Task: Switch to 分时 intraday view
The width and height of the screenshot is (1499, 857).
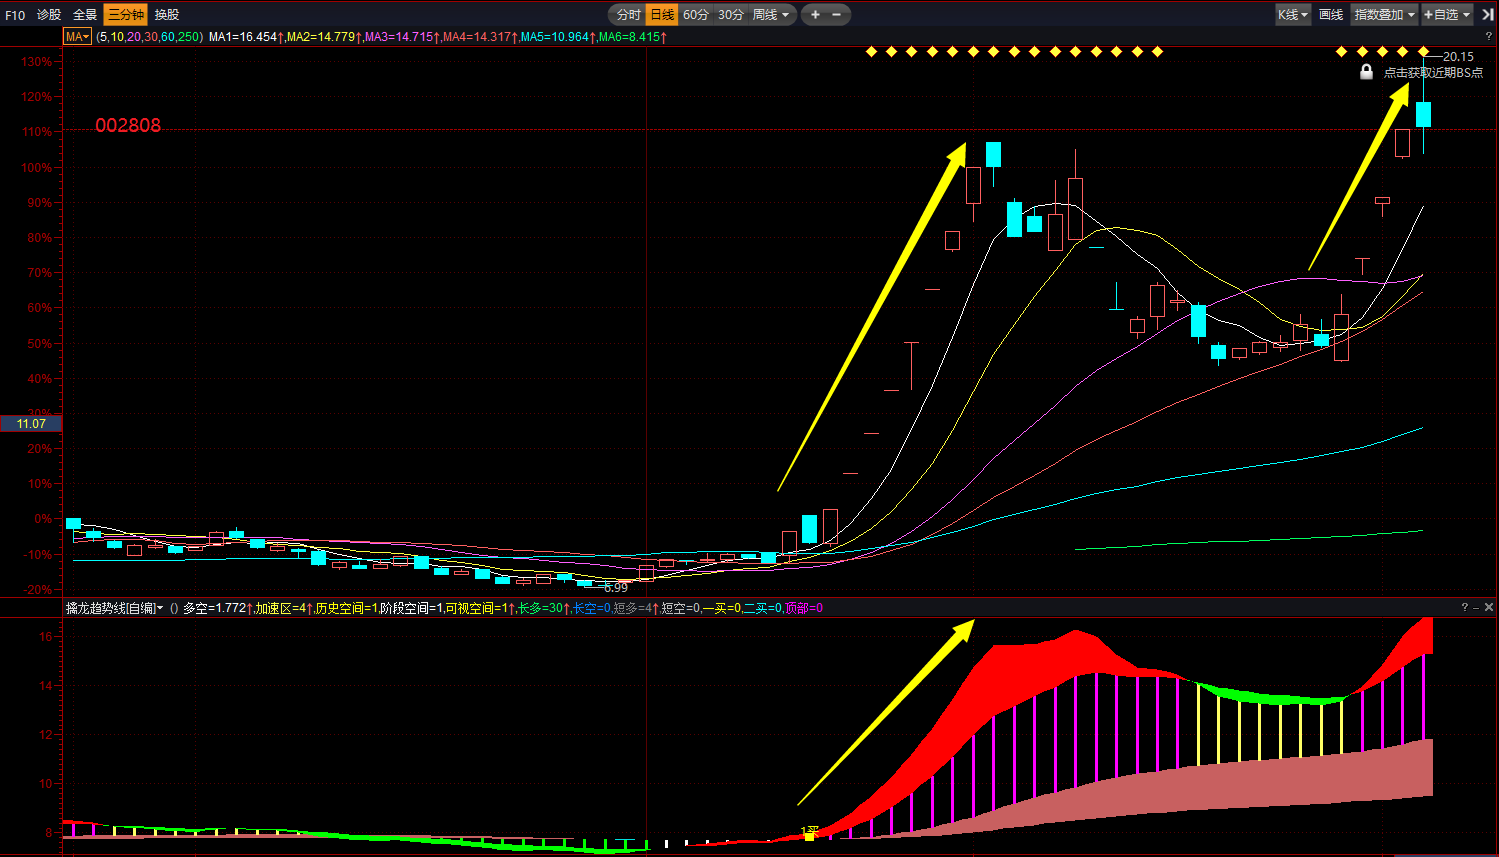Action: [628, 14]
